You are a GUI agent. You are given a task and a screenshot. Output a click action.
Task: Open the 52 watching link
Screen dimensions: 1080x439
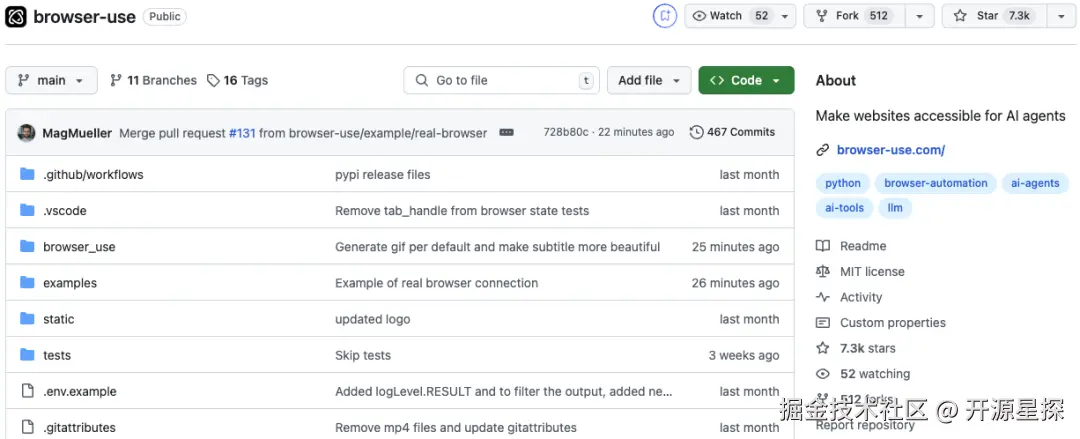click(875, 374)
